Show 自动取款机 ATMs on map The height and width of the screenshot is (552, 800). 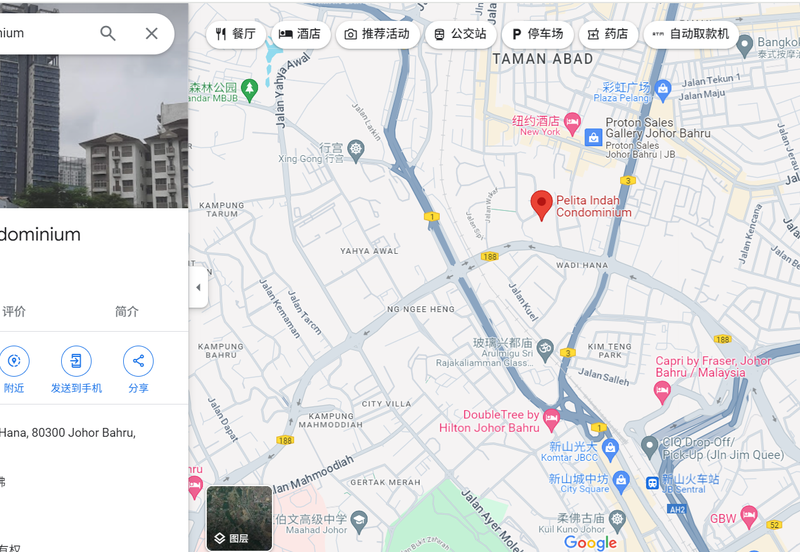point(690,34)
